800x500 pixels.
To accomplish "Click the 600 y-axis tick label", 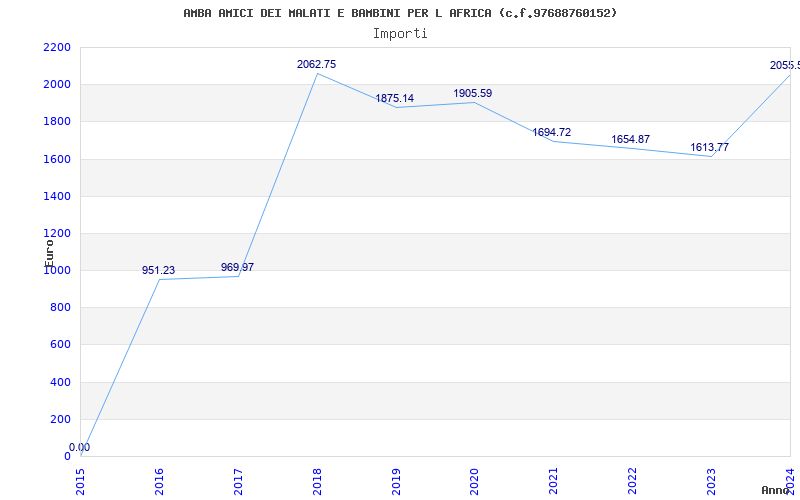I will [x=60, y=345].
